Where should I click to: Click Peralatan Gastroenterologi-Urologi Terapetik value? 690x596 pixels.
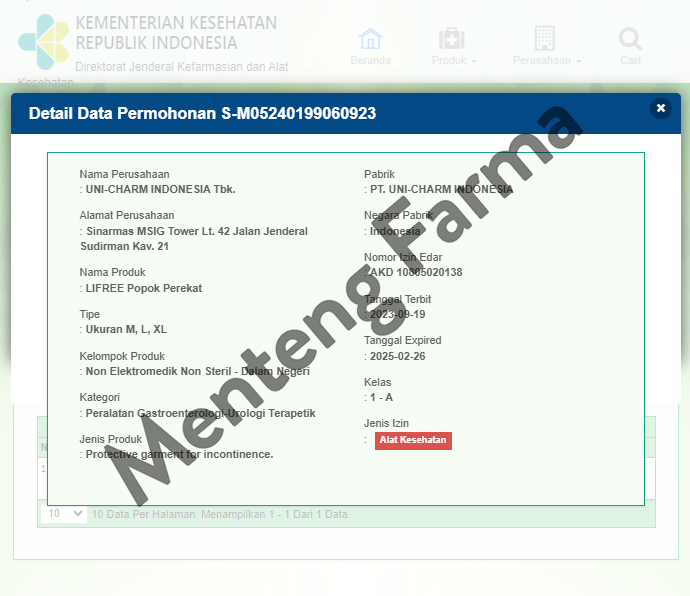click(201, 413)
